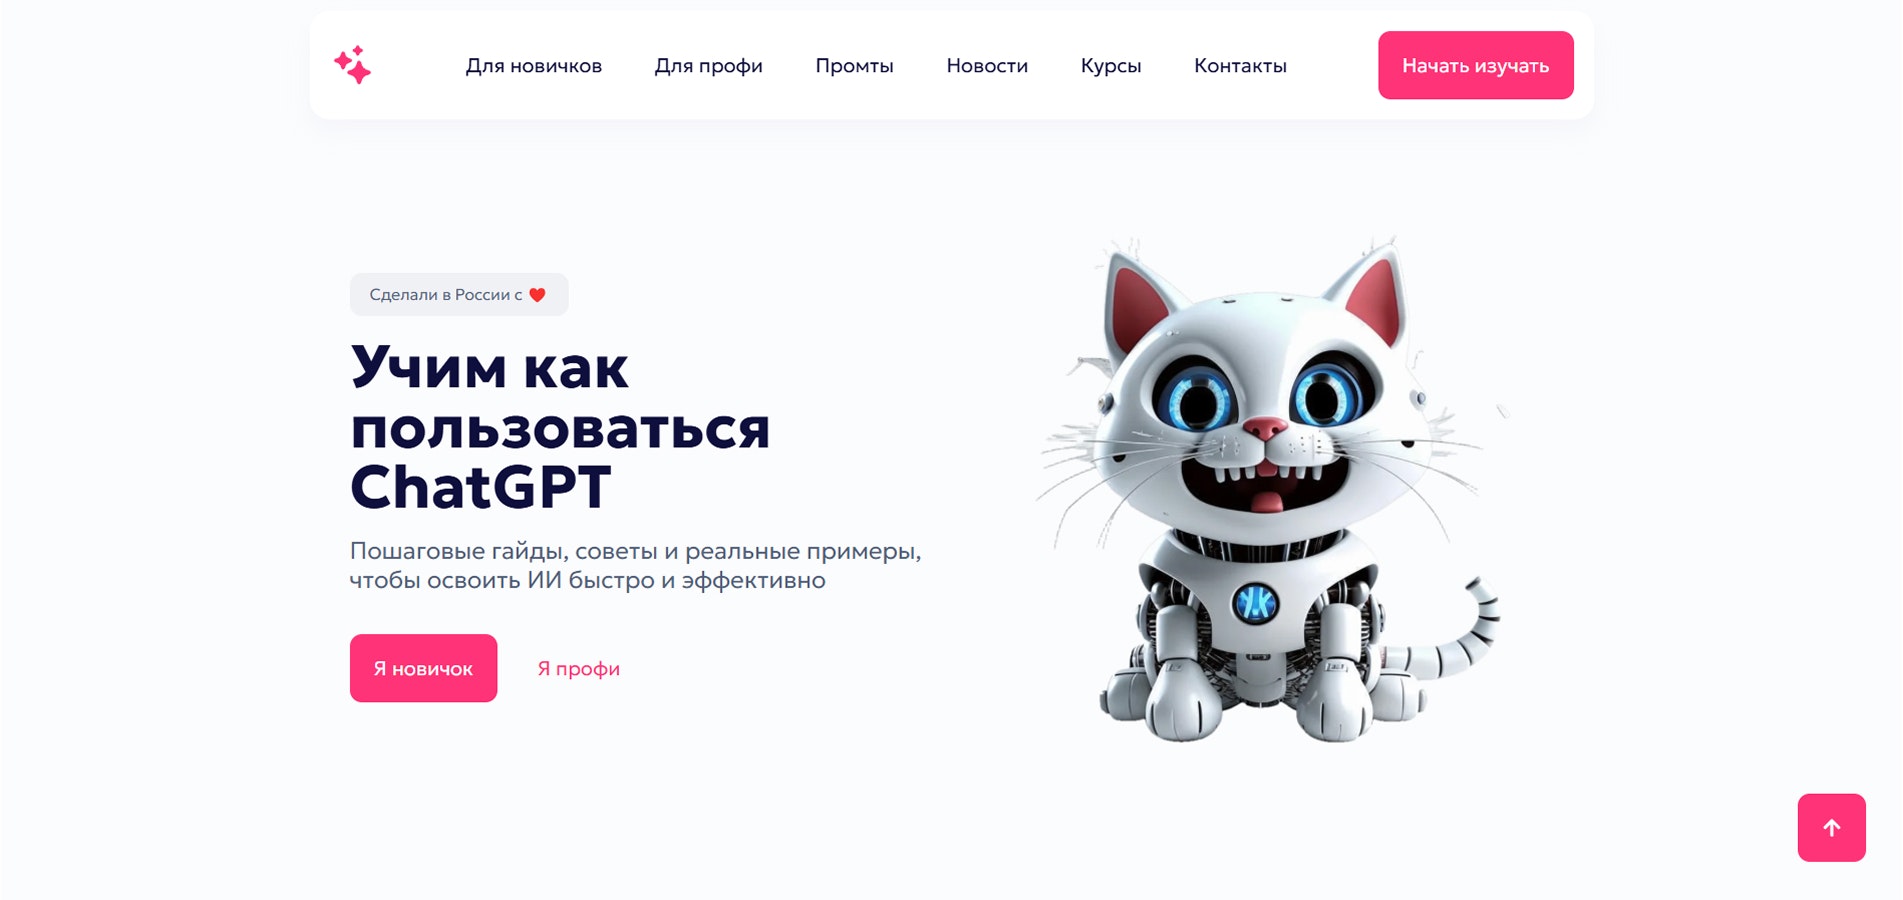Viewport: 1903px width, 900px height.
Task: Open the Контакты page link
Action: click(1240, 66)
